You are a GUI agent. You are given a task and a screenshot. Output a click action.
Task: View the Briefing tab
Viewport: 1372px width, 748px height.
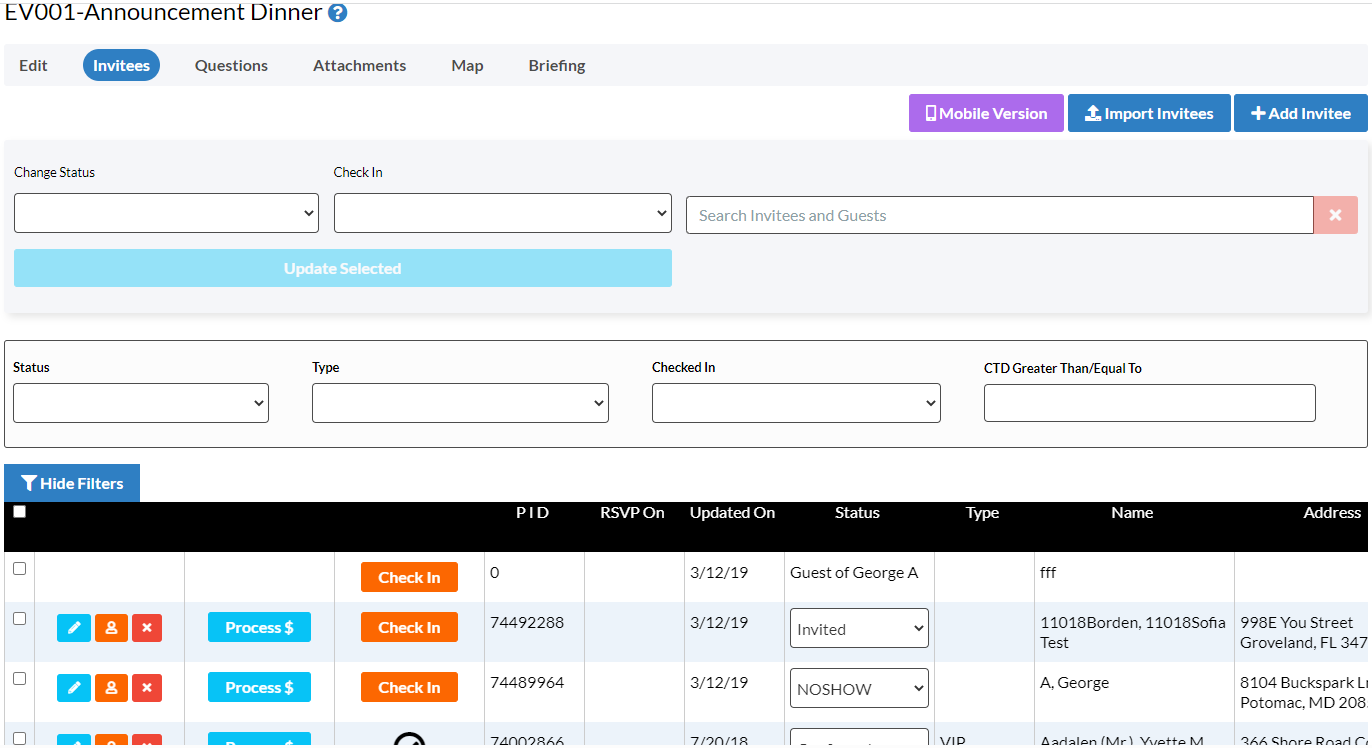click(x=557, y=66)
